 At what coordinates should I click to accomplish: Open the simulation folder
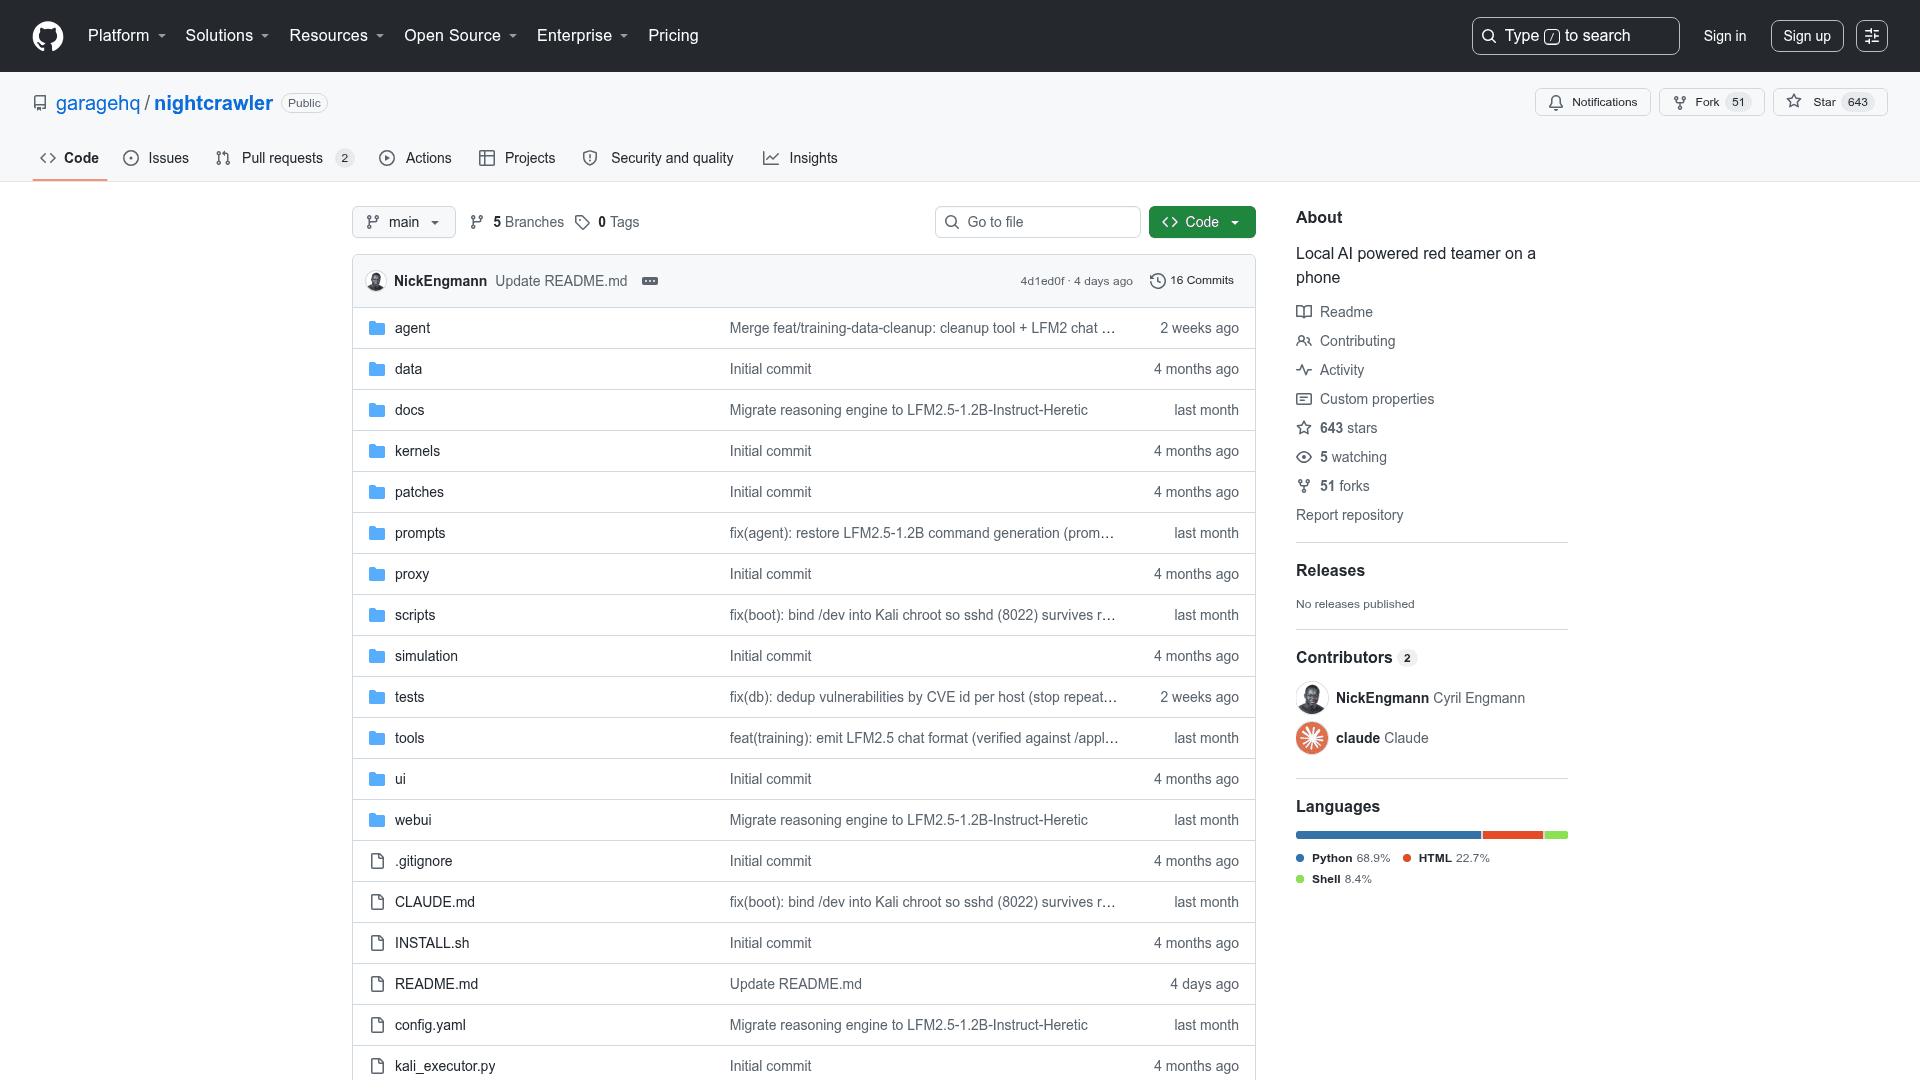tap(426, 656)
